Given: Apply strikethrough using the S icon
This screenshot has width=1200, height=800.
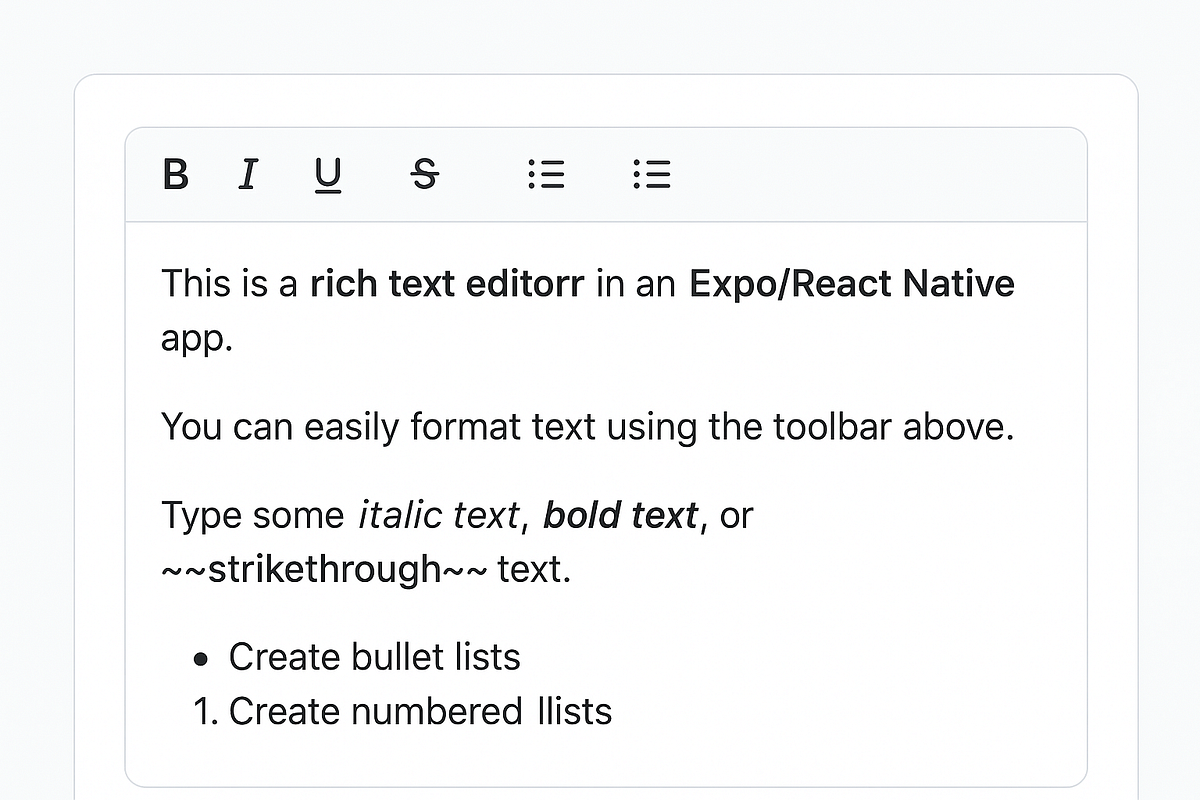Looking at the screenshot, I should (x=424, y=175).
